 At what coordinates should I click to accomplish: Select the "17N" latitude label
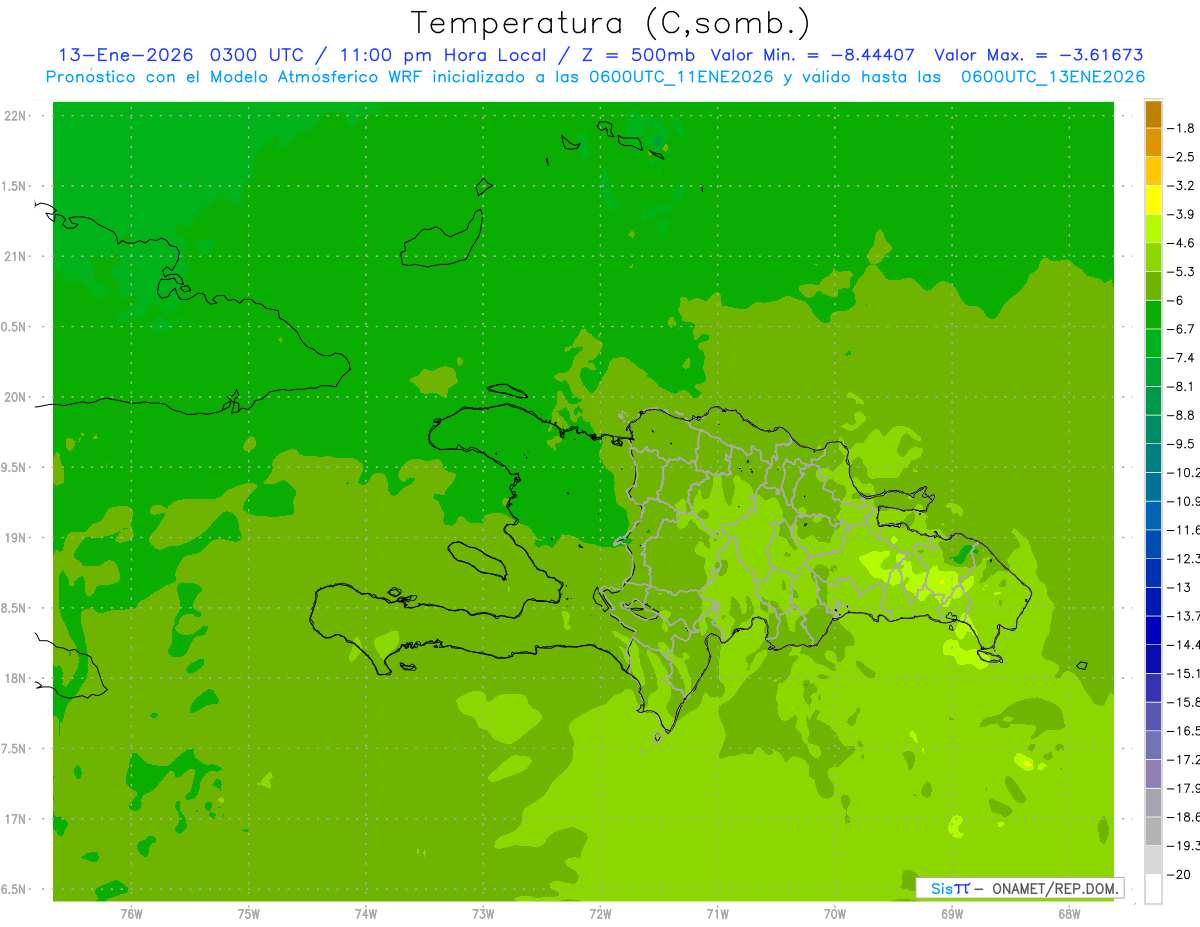coord(17,819)
